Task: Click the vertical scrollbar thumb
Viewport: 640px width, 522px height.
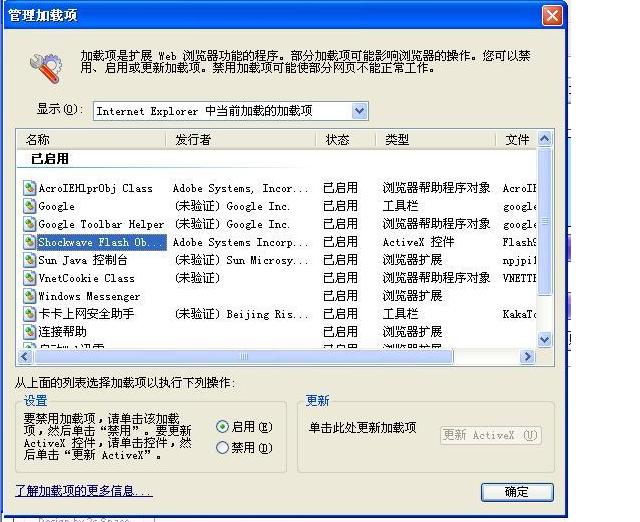Action: (544, 221)
